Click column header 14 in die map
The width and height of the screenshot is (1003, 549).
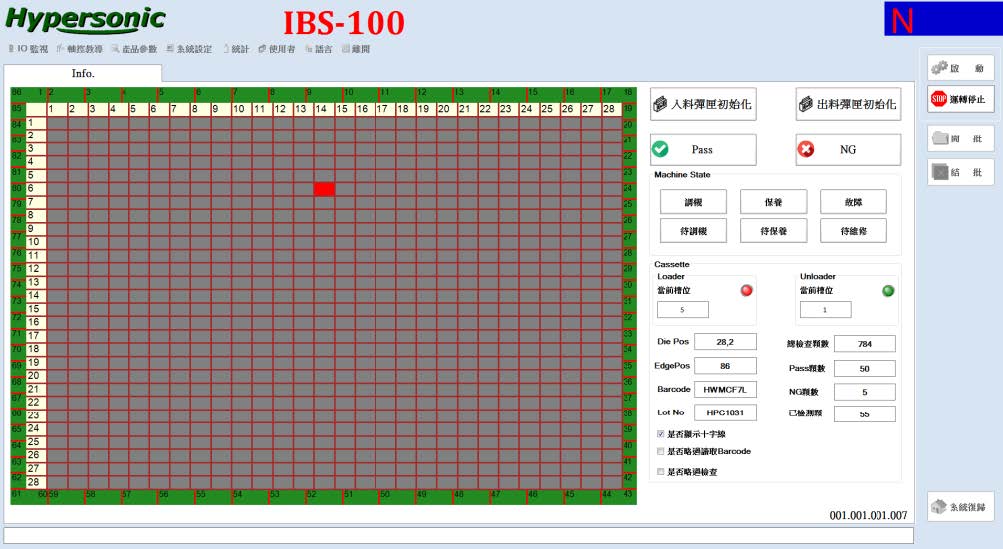point(324,109)
